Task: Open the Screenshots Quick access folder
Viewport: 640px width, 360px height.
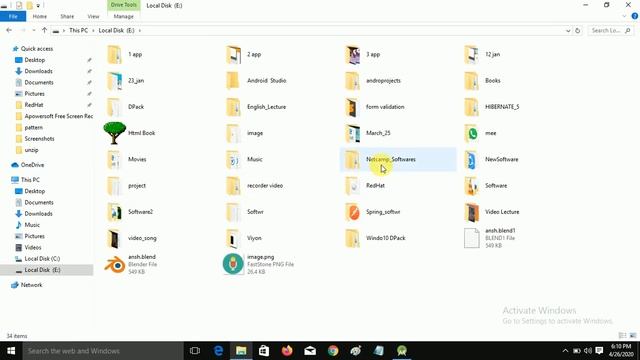Action: pos(39,139)
